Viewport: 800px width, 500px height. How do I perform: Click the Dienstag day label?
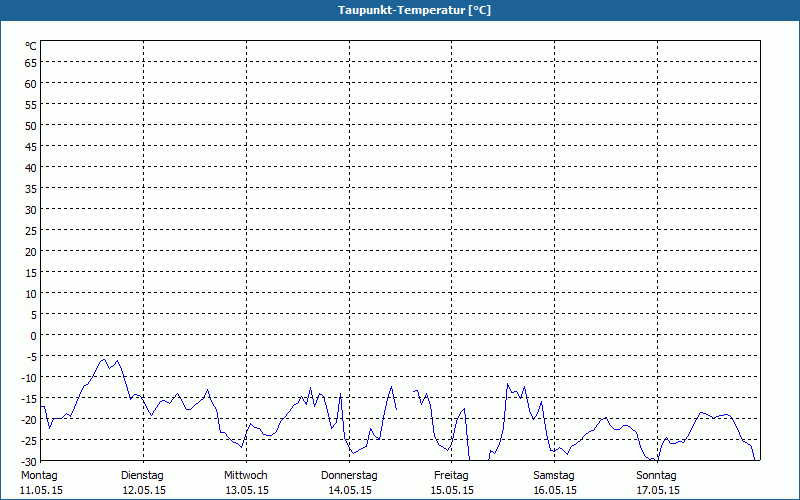pyautogui.click(x=142, y=476)
